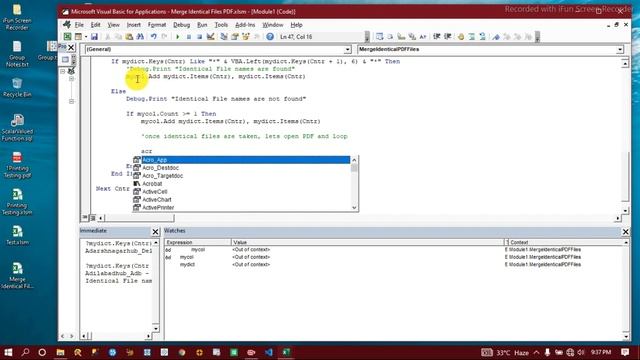Screen dimensions: 640x360
Task: Open the Window menu
Action: pos(273,25)
